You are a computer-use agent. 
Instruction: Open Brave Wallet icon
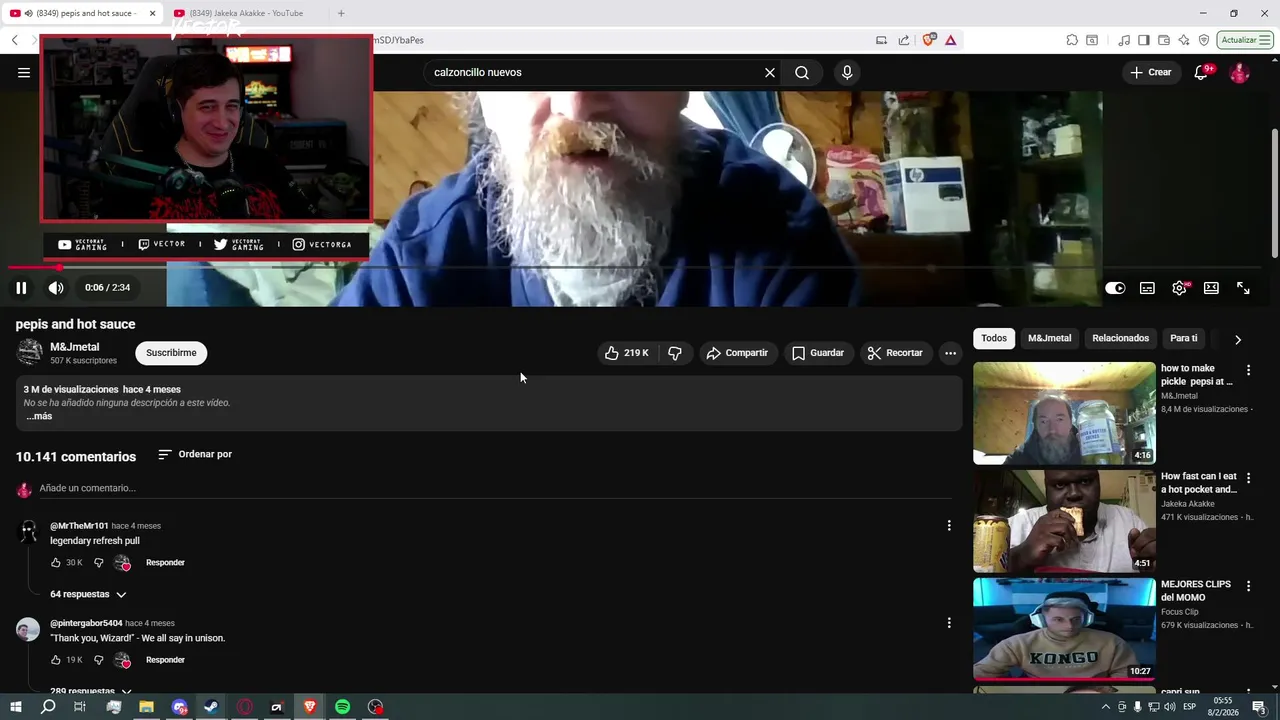click(1164, 40)
